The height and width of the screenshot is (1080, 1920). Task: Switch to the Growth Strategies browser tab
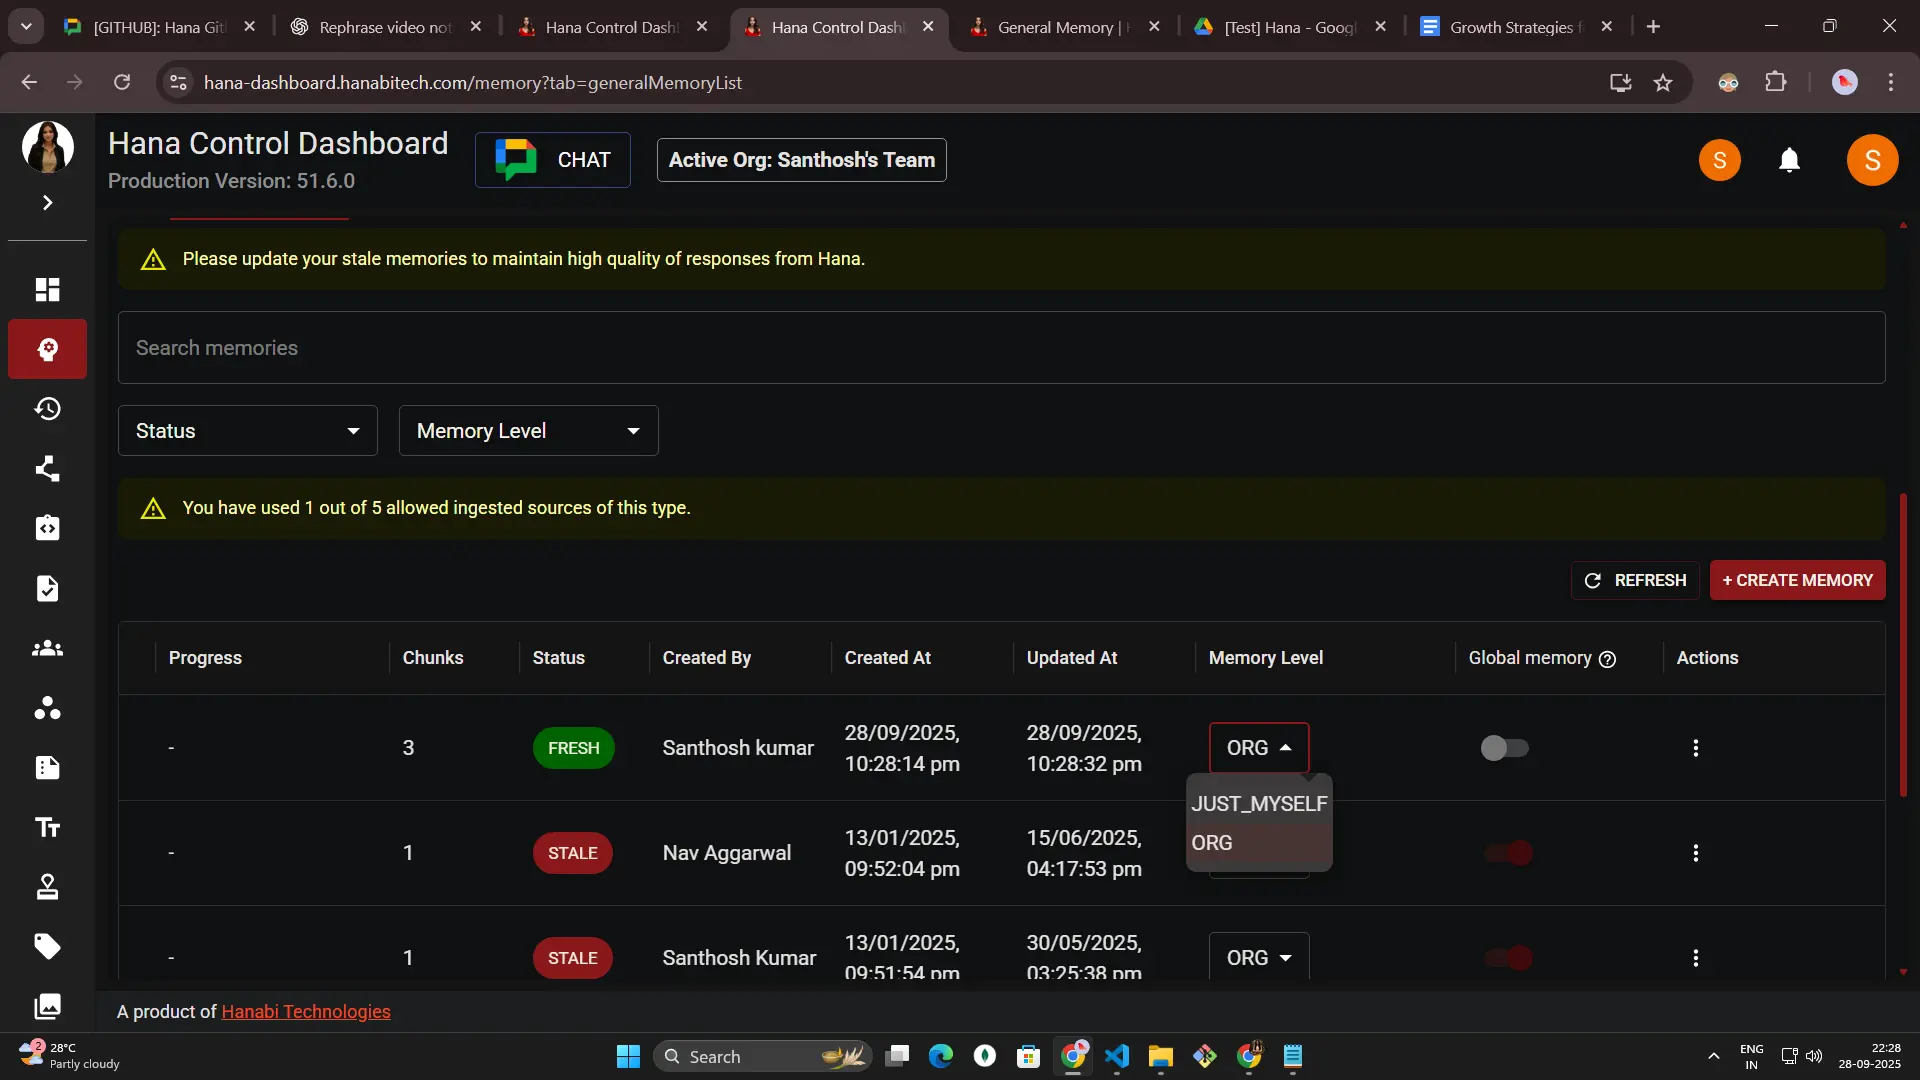point(1510,27)
